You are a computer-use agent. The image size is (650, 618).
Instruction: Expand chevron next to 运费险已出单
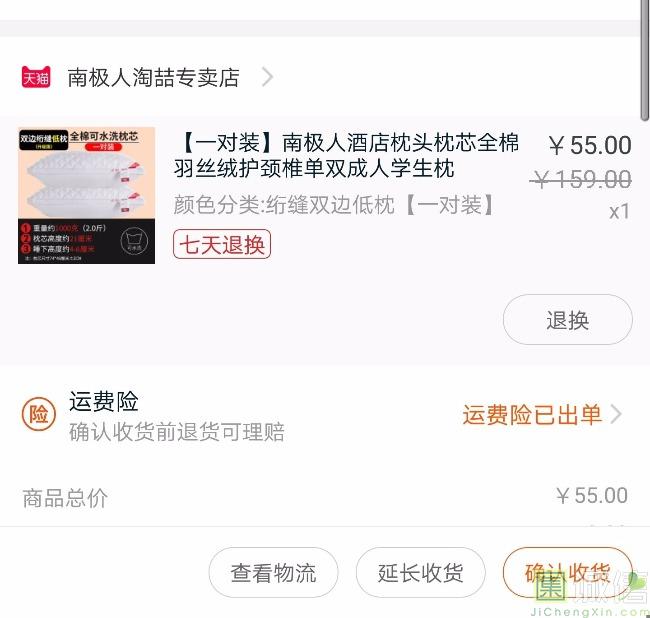(616, 414)
